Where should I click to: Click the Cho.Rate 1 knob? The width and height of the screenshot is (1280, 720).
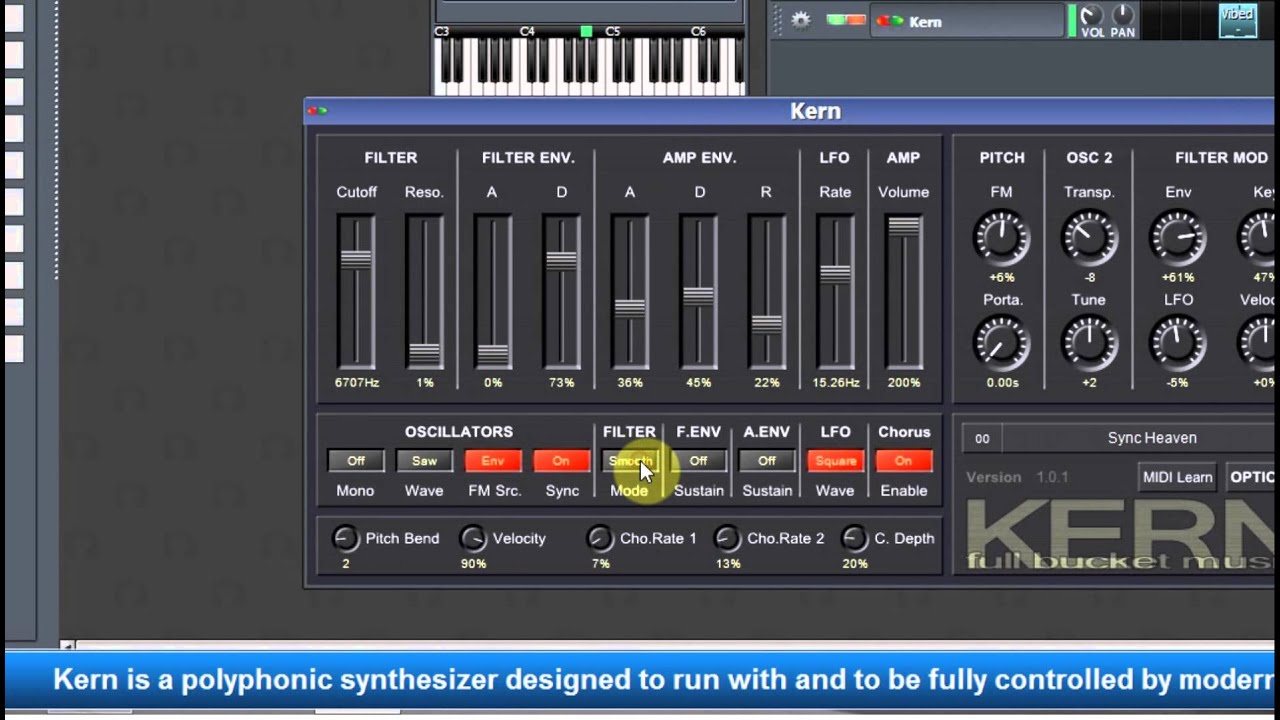point(599,538)
